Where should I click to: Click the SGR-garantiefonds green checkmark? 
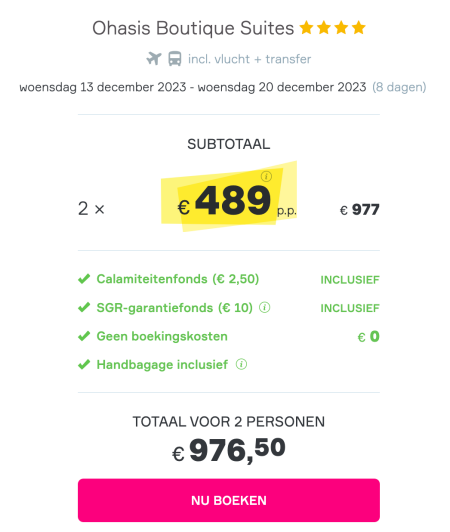(x=84, y=307)
